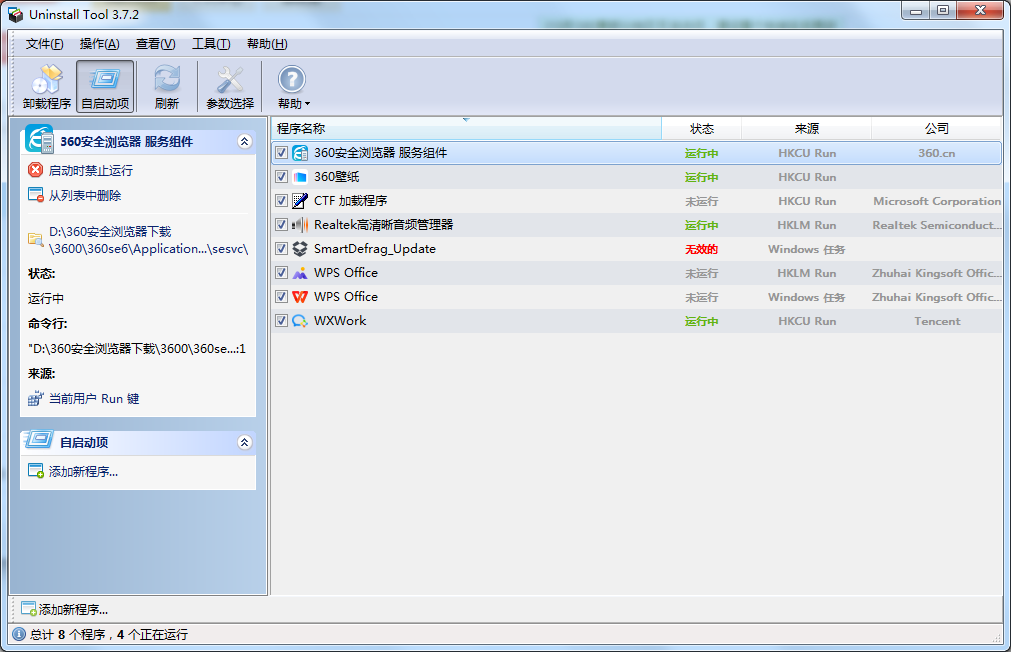1011x652 pixels.
Task: Click the Tencent company cell
Action: click(x=937, y=321)
